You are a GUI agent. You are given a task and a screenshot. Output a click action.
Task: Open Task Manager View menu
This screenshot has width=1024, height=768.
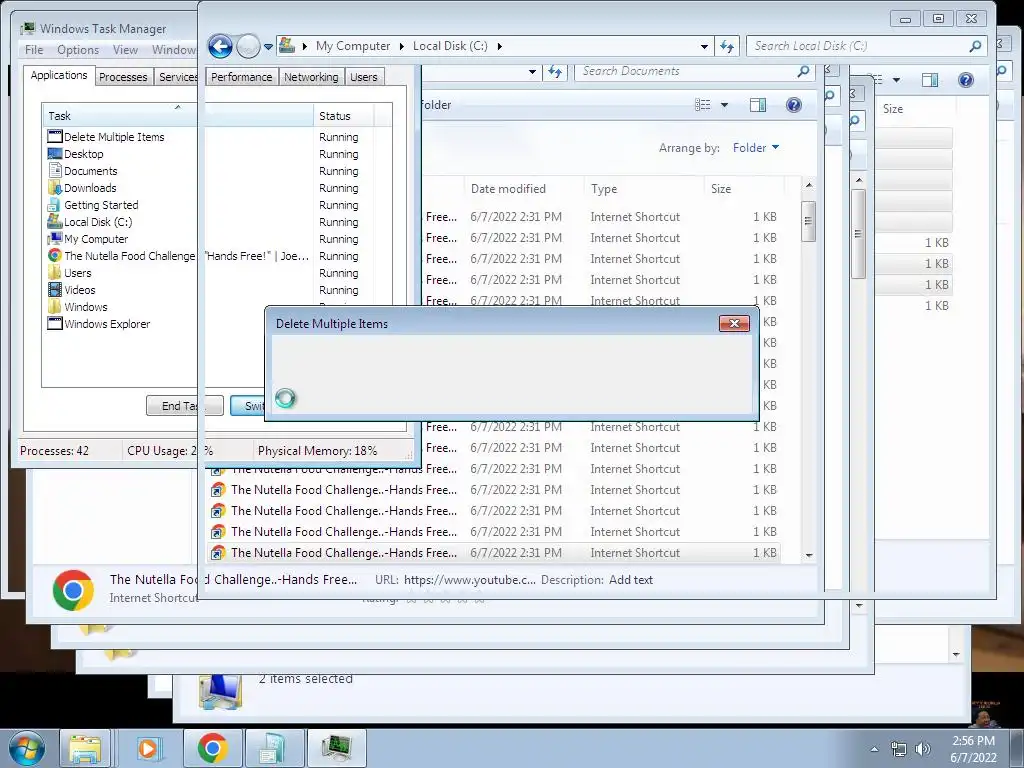pyautogui.click(x=125, y=50)
